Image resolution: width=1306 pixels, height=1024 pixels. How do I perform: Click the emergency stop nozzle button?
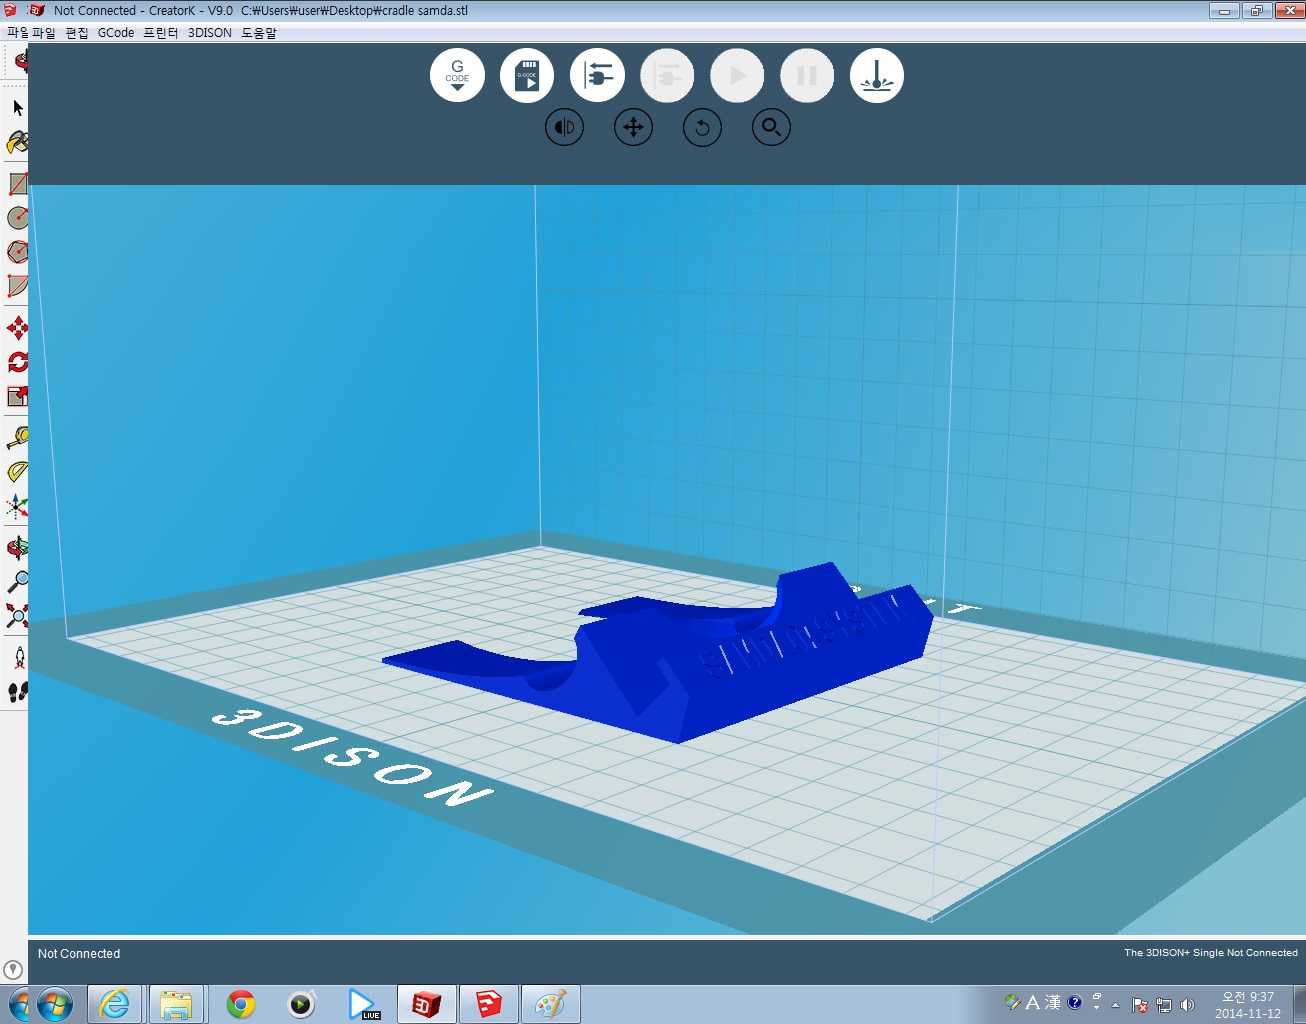tap(877, 75)
